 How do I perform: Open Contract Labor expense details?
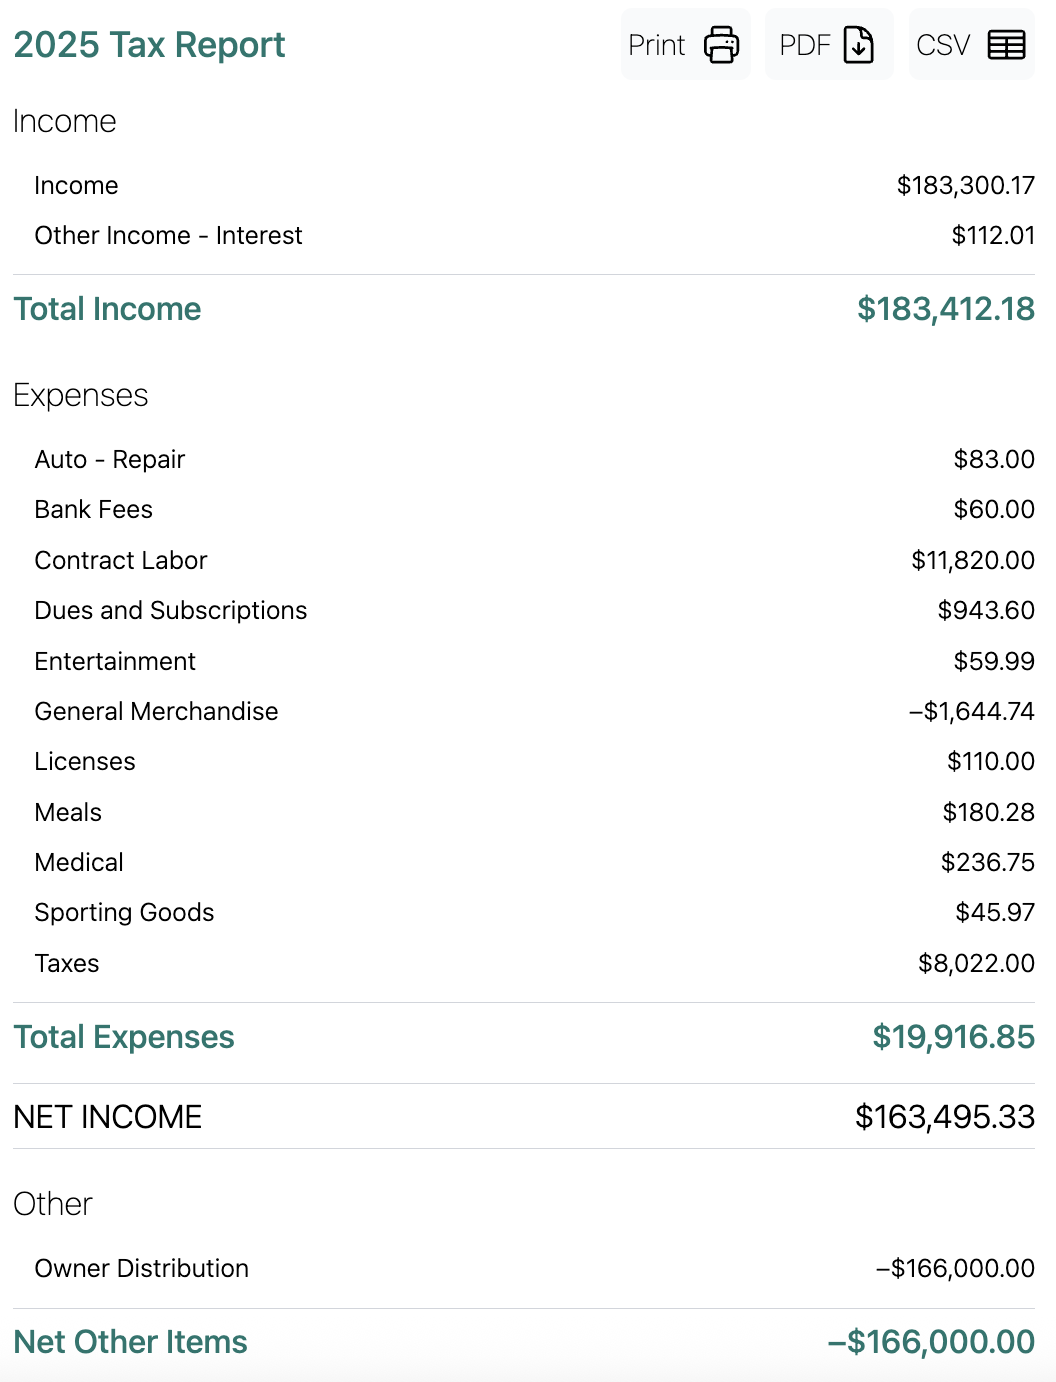pos(121,561)
